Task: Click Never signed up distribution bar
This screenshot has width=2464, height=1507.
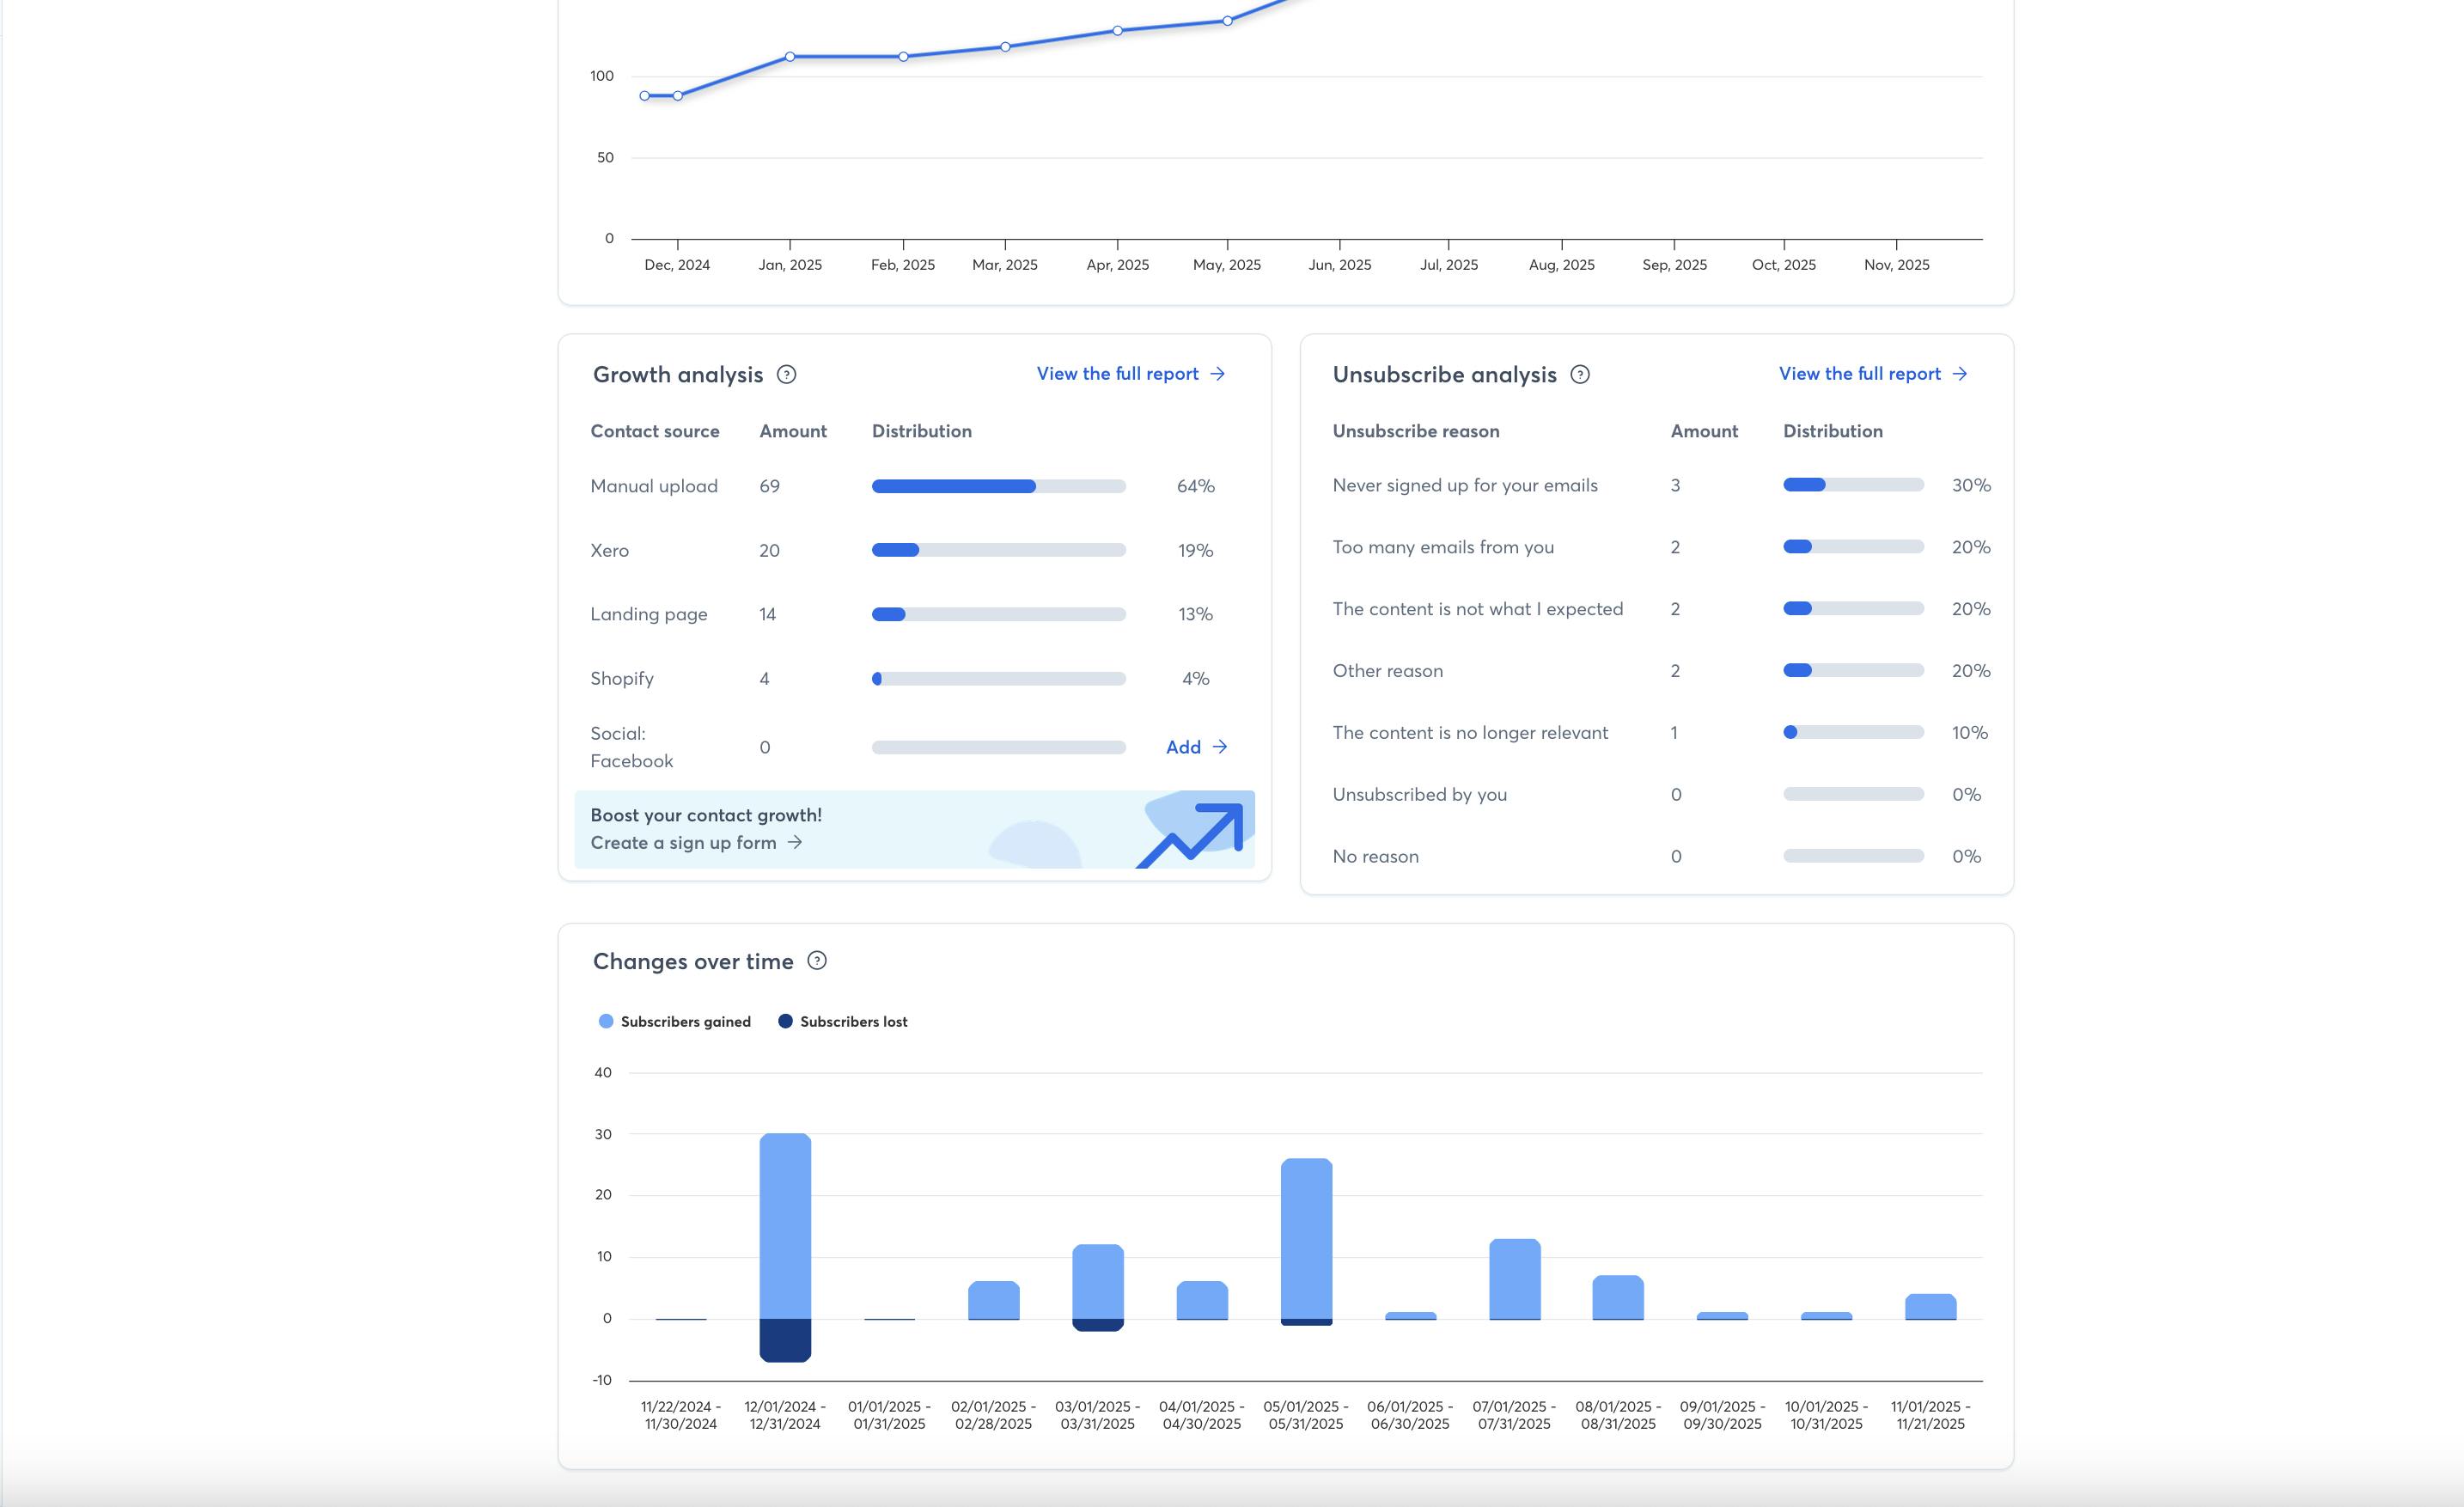Action: tap(1853, 485)
